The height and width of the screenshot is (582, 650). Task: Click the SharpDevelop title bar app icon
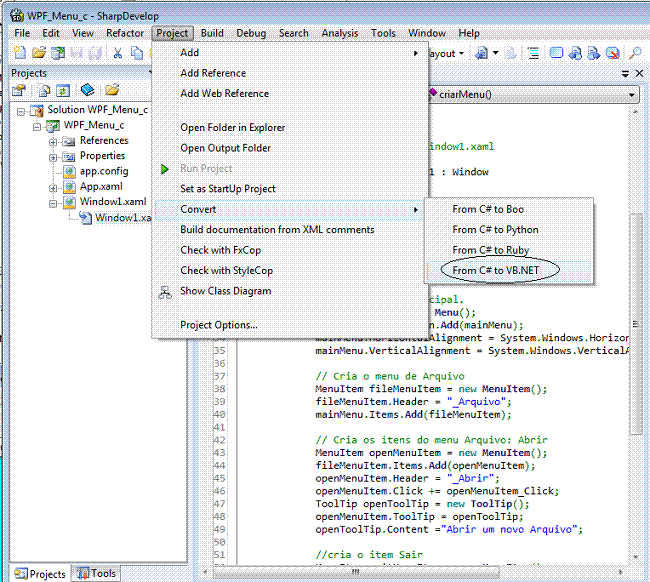[x=17, y=16]
